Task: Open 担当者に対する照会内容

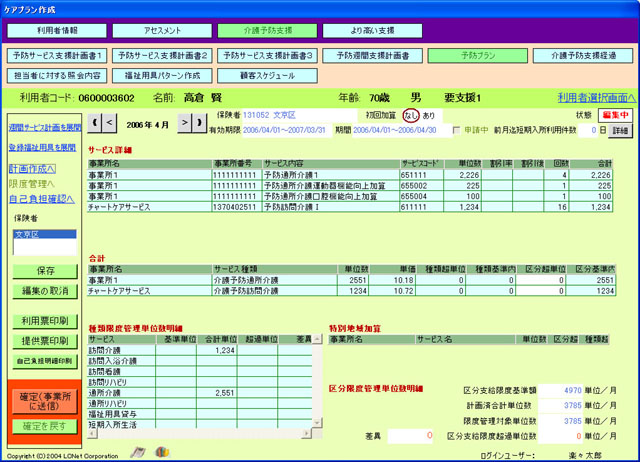Action: tap(57, 76)
